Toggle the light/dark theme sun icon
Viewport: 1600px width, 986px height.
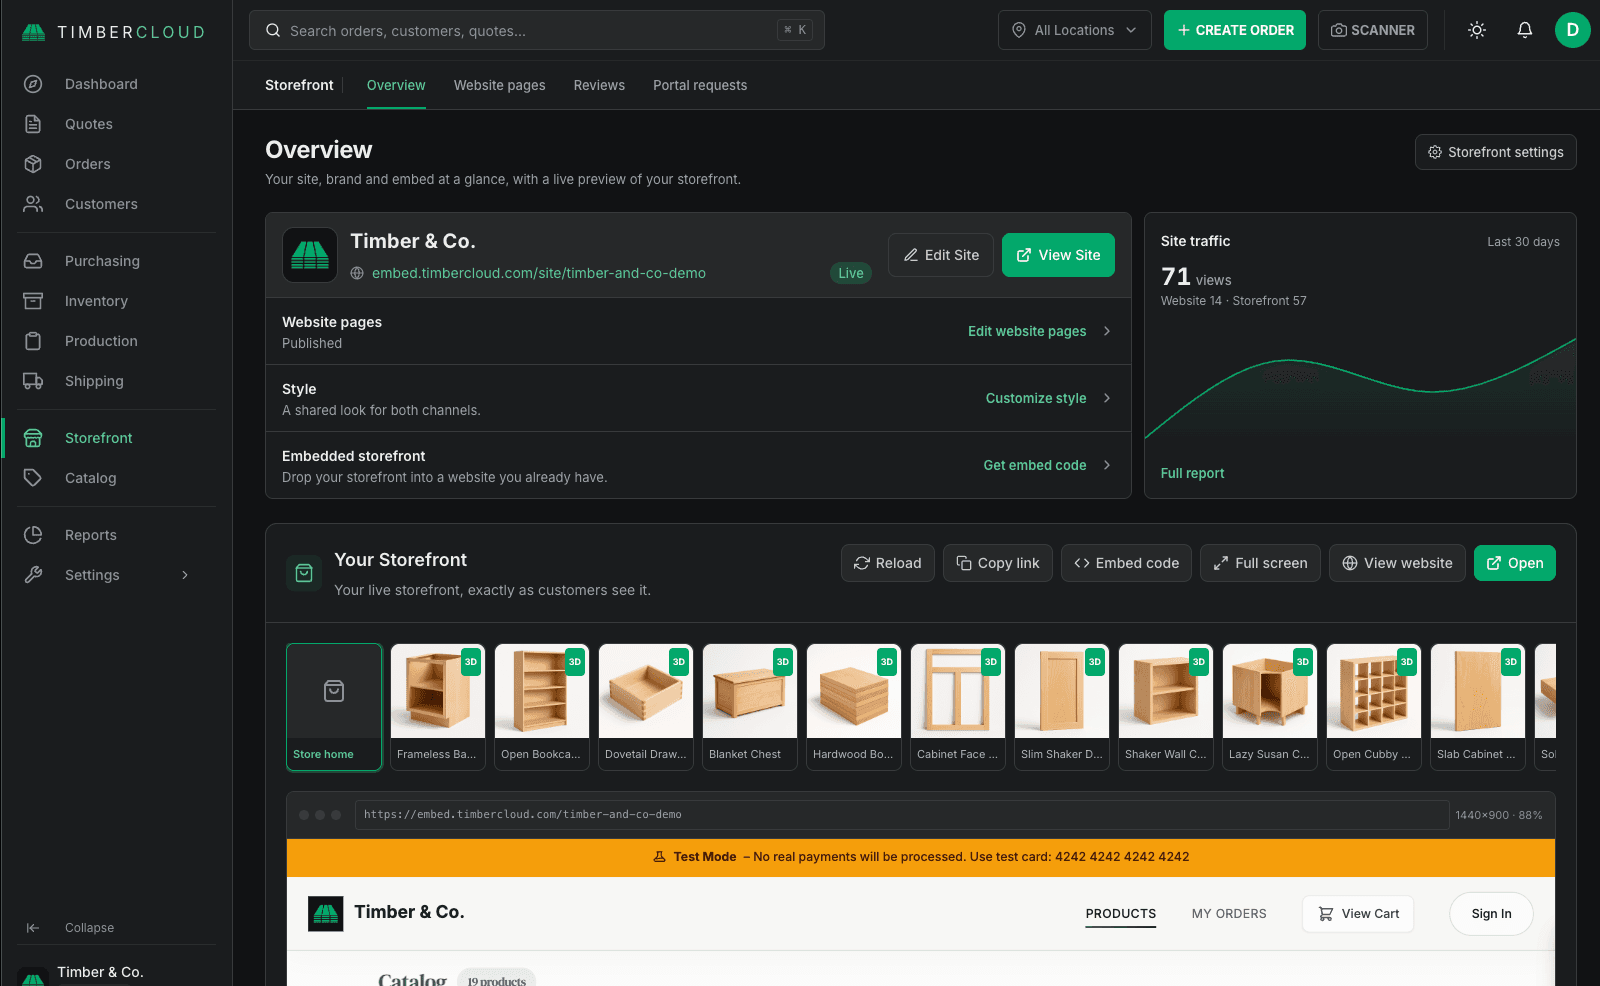point(1477,30)
